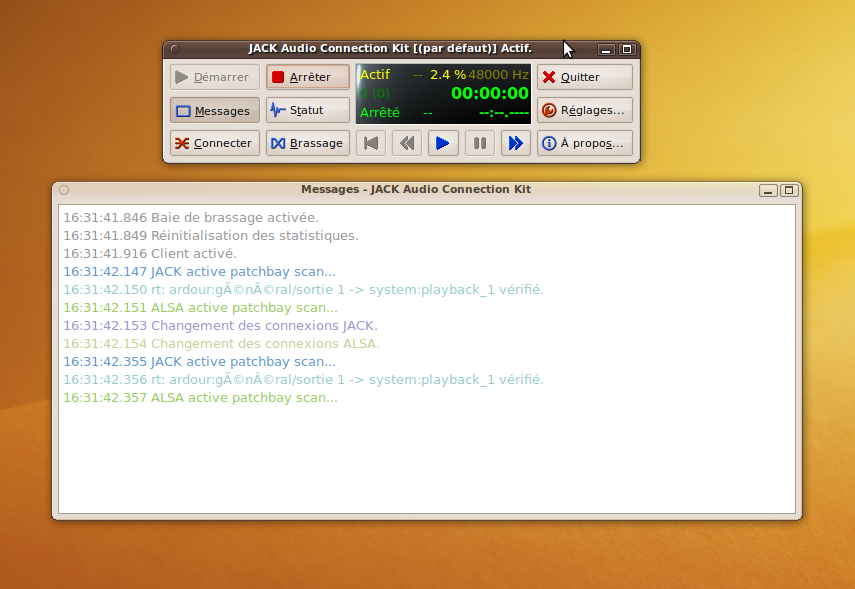Click the 2.4 % CPU load value

[x=448, y=74]
